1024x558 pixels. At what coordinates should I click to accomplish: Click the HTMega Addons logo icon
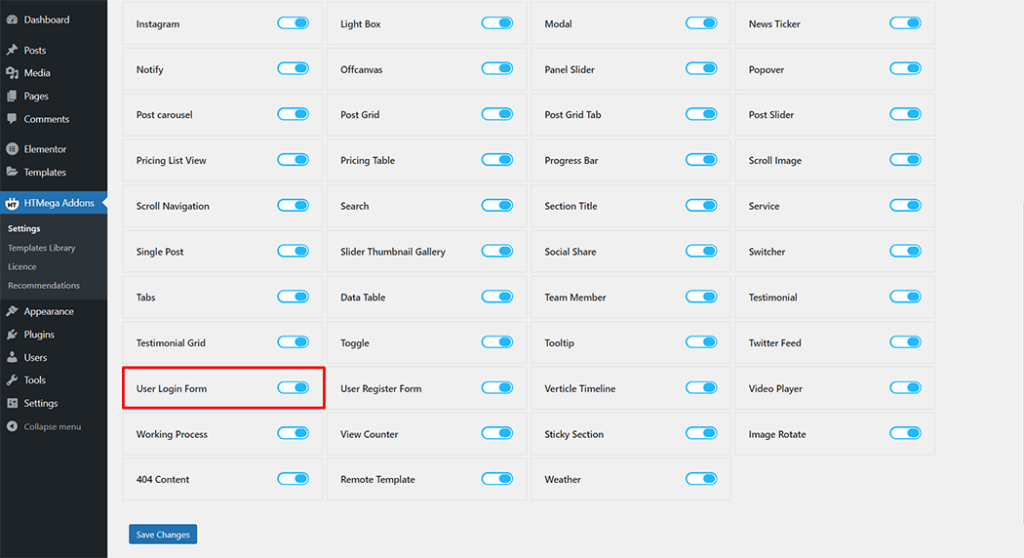click(12, 203)
